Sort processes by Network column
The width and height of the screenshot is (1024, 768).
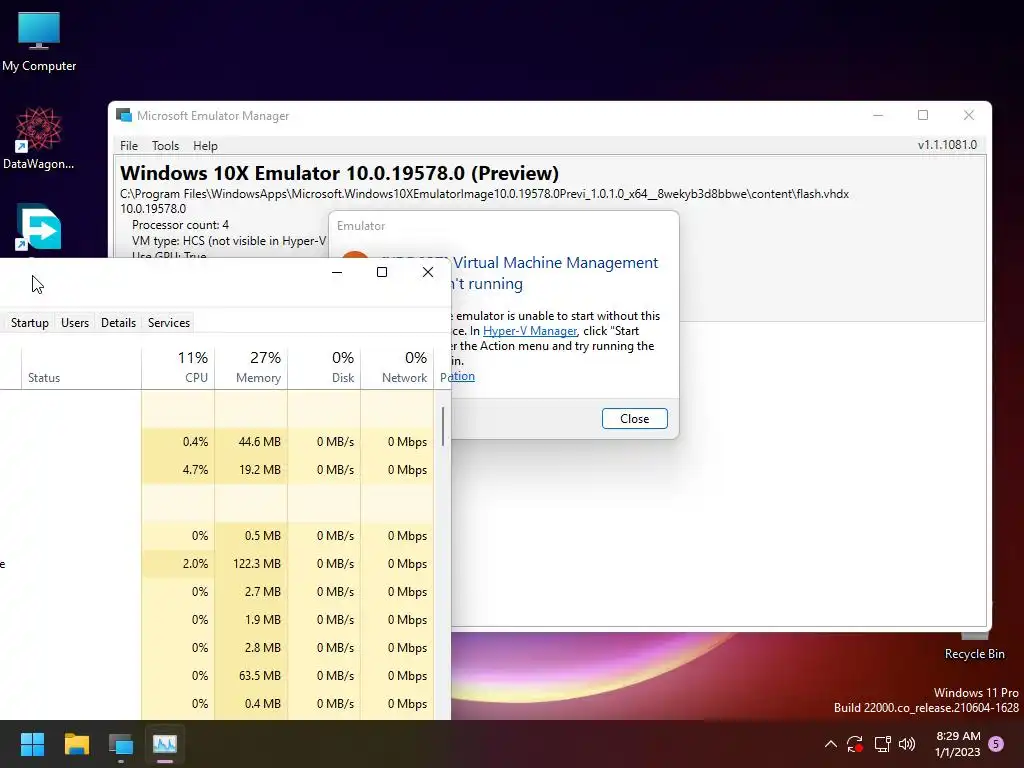pyautogui.click(x=397, y=369)
